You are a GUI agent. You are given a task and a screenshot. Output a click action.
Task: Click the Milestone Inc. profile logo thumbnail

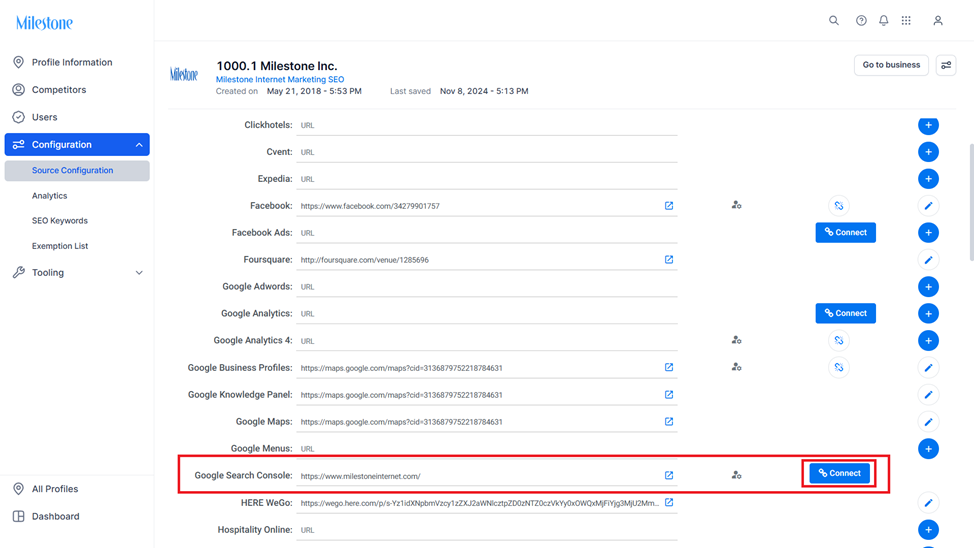point(184,75)
